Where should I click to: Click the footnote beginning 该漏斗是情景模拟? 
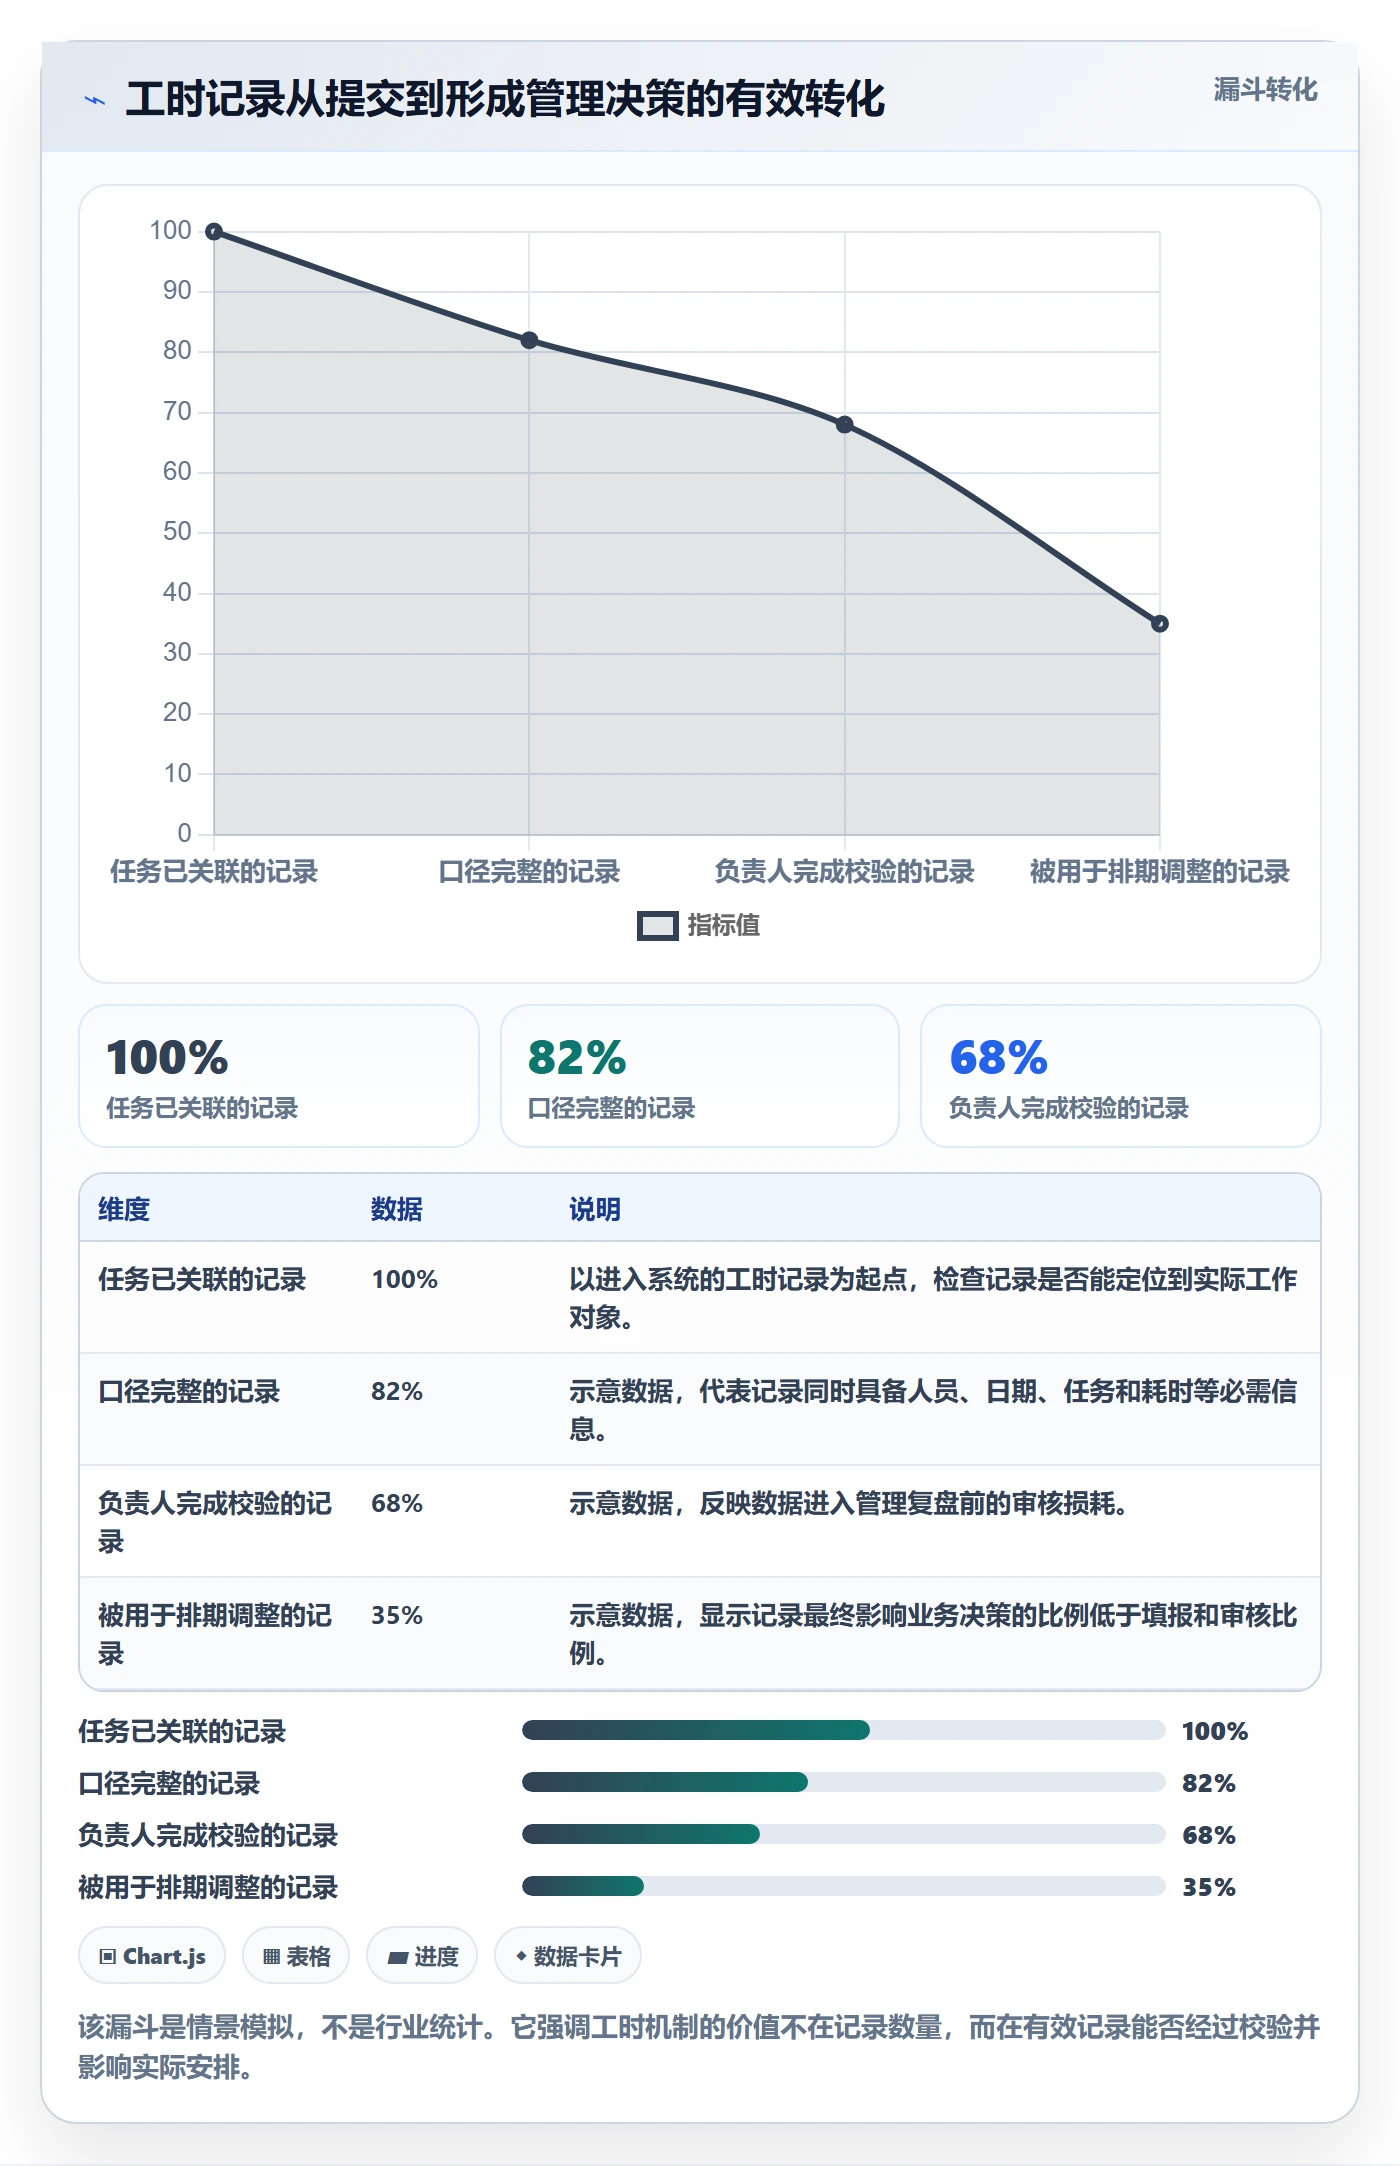coord(700,2047)
